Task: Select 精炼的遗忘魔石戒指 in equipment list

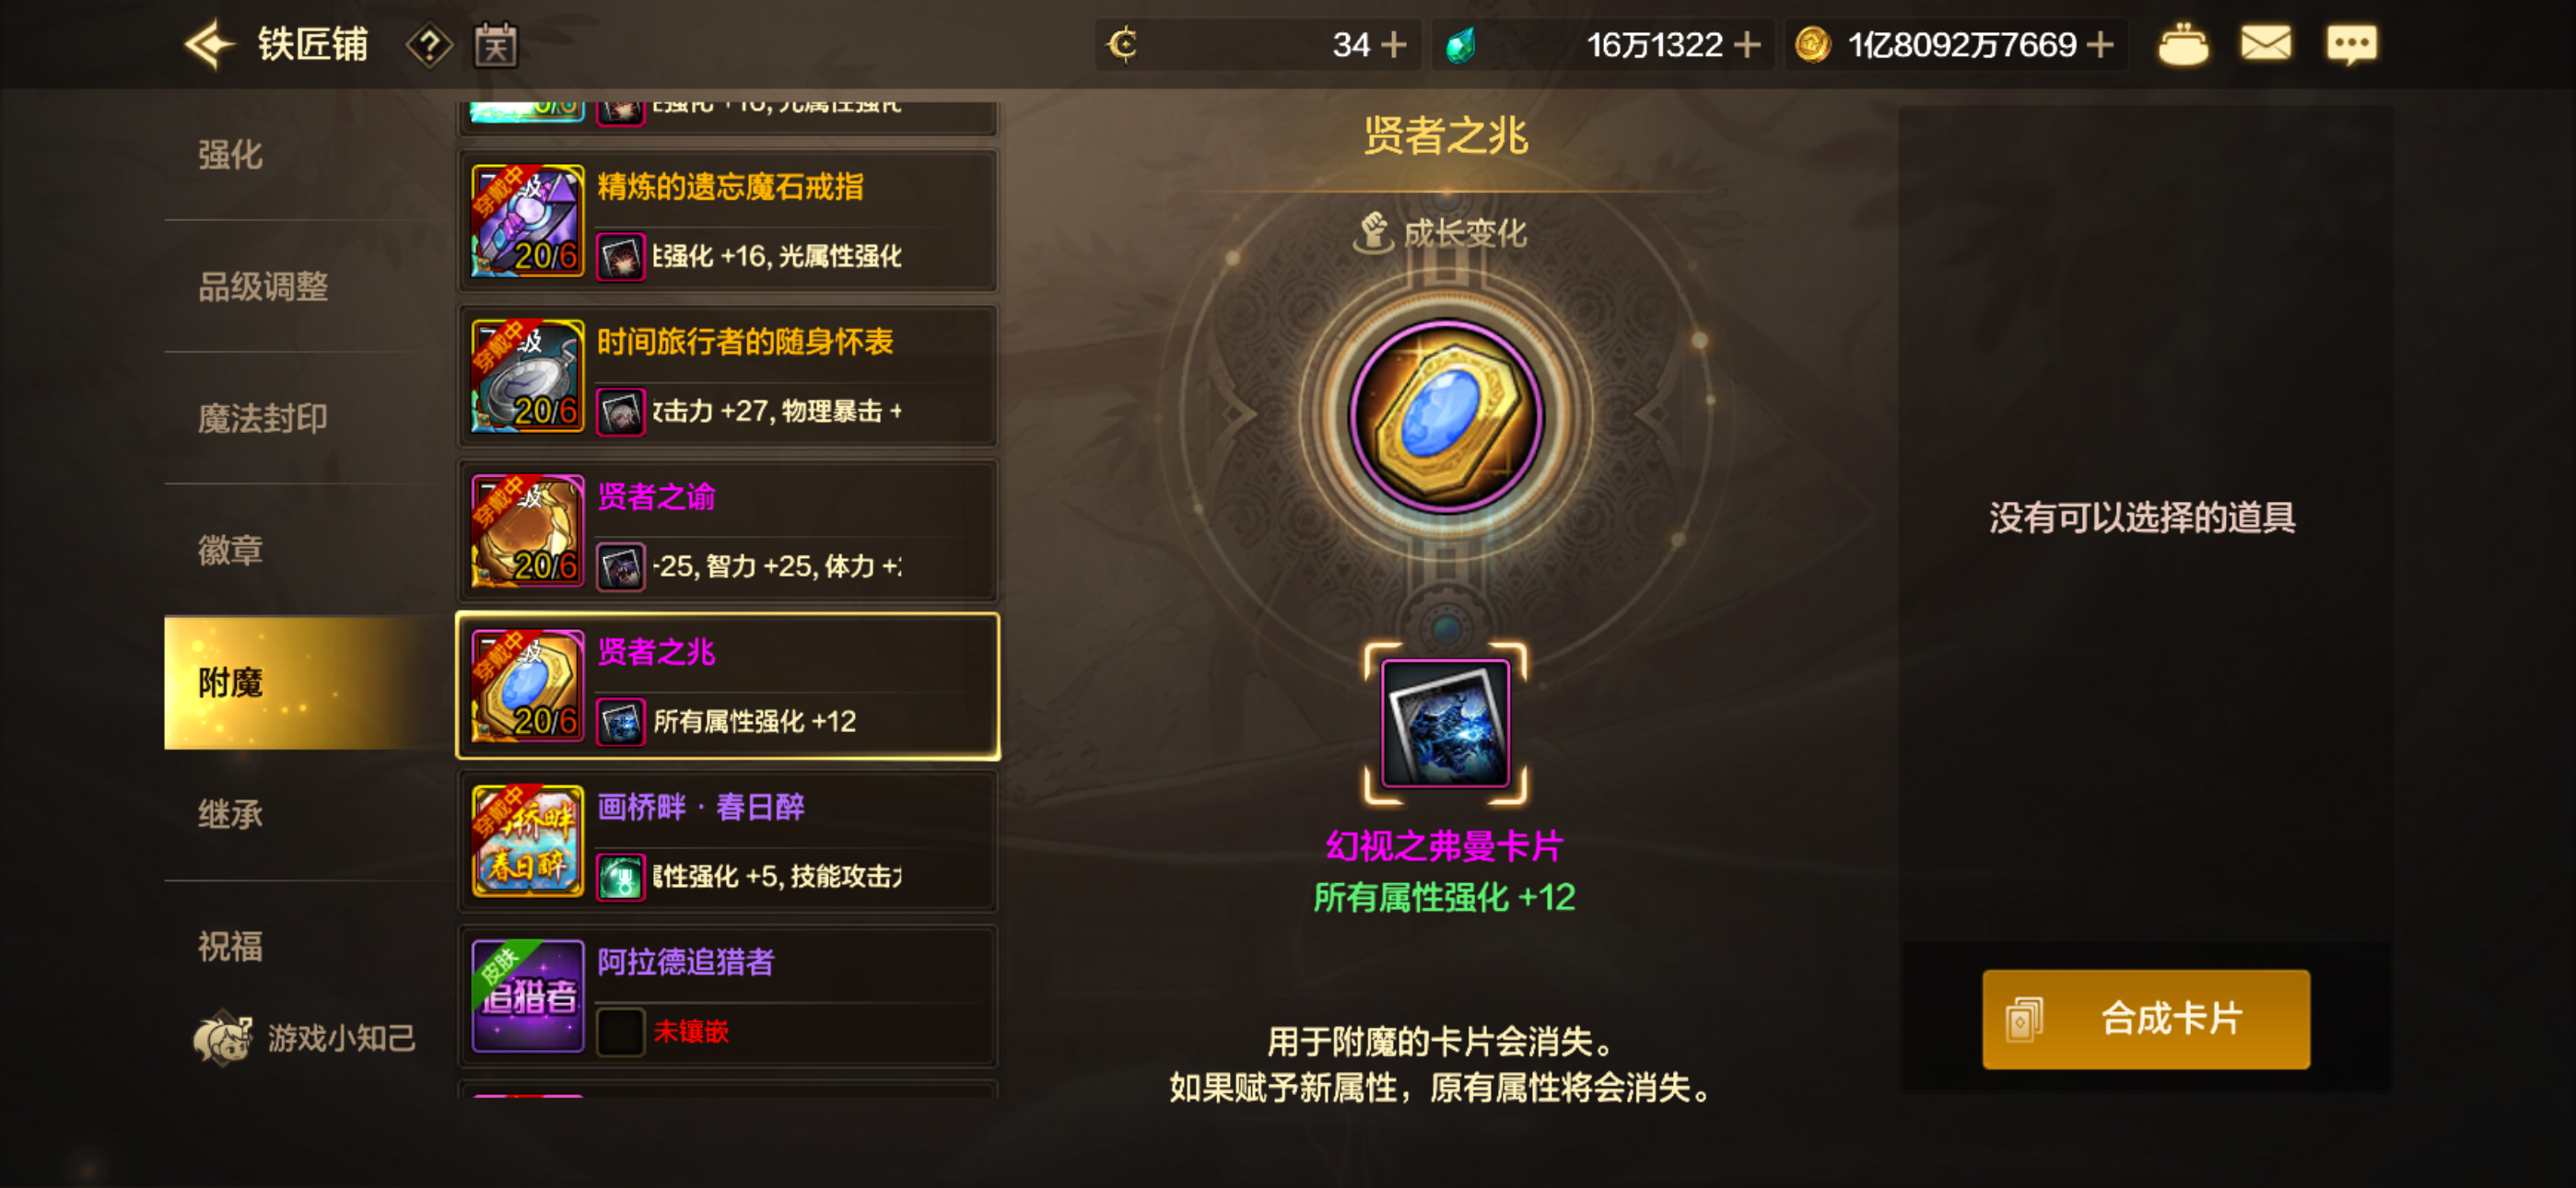Action: [728, 221]
